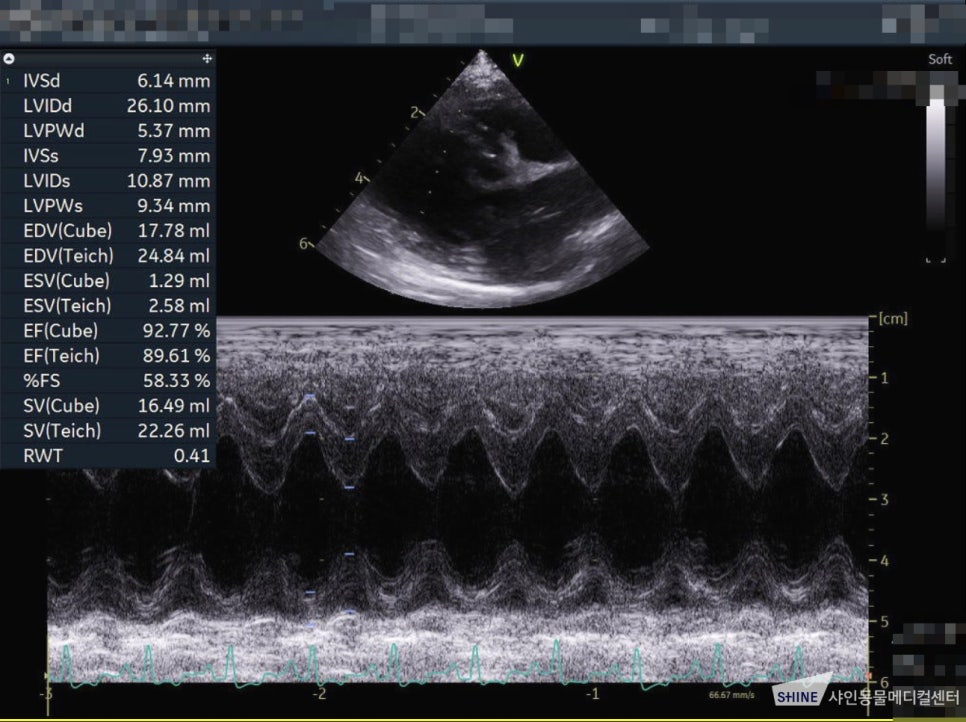
Task: Click the -1 second time axis marker
Action: (593, 694)
